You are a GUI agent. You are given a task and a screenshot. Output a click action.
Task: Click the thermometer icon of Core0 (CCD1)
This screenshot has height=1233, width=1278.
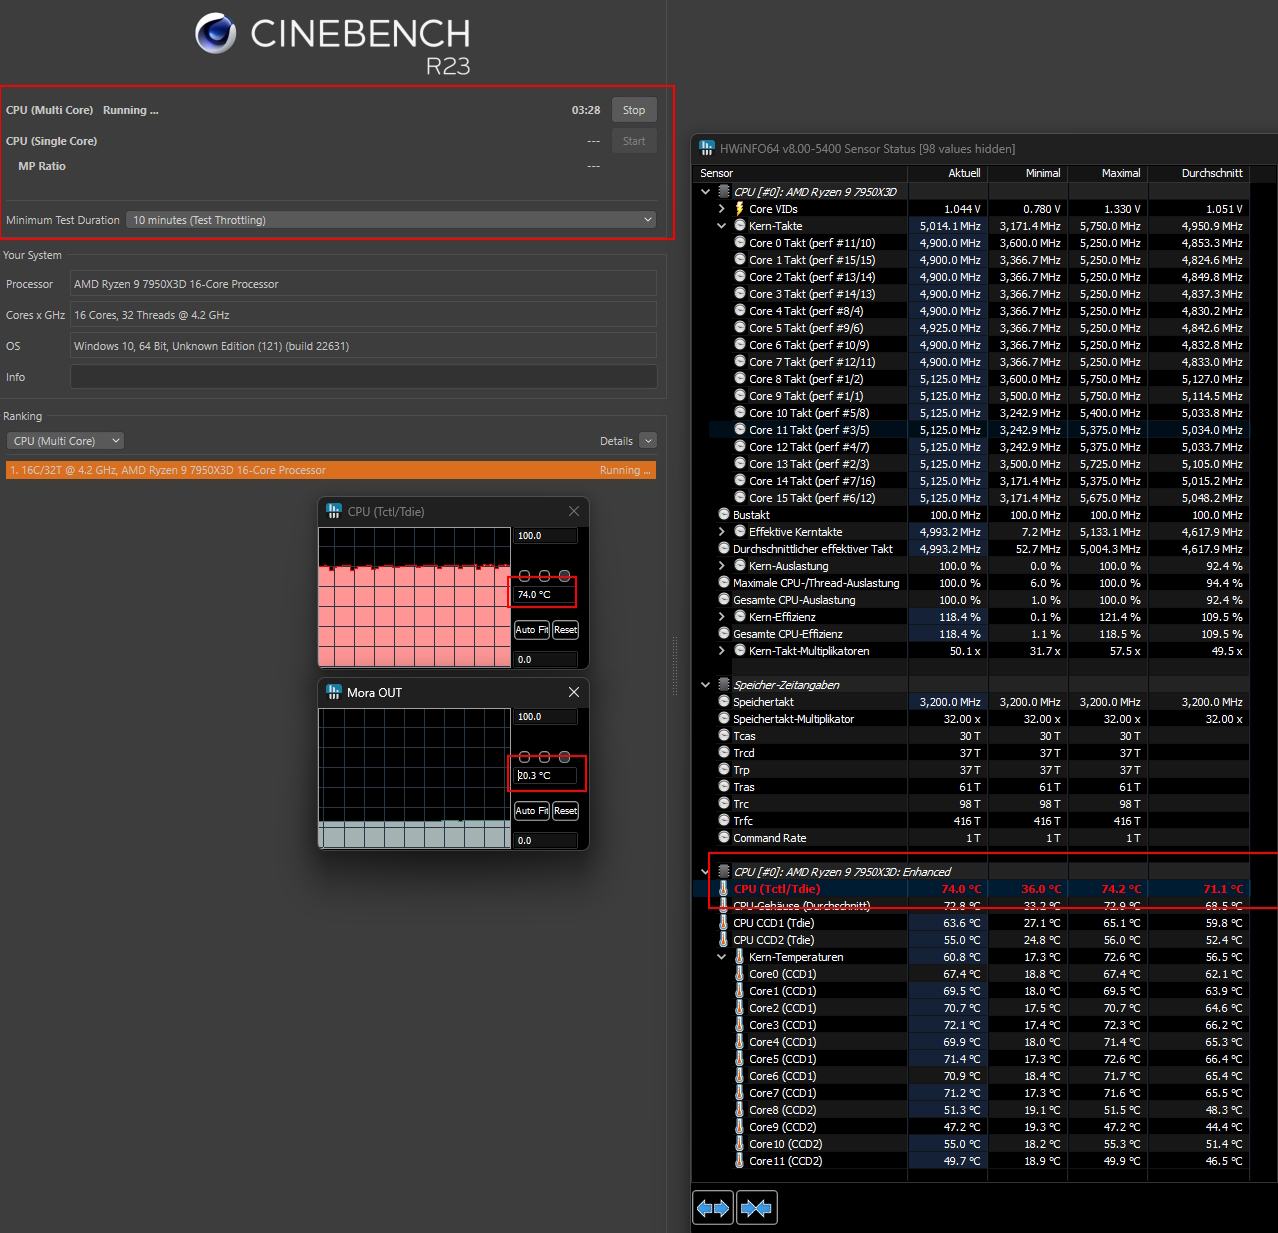[740, 973]
